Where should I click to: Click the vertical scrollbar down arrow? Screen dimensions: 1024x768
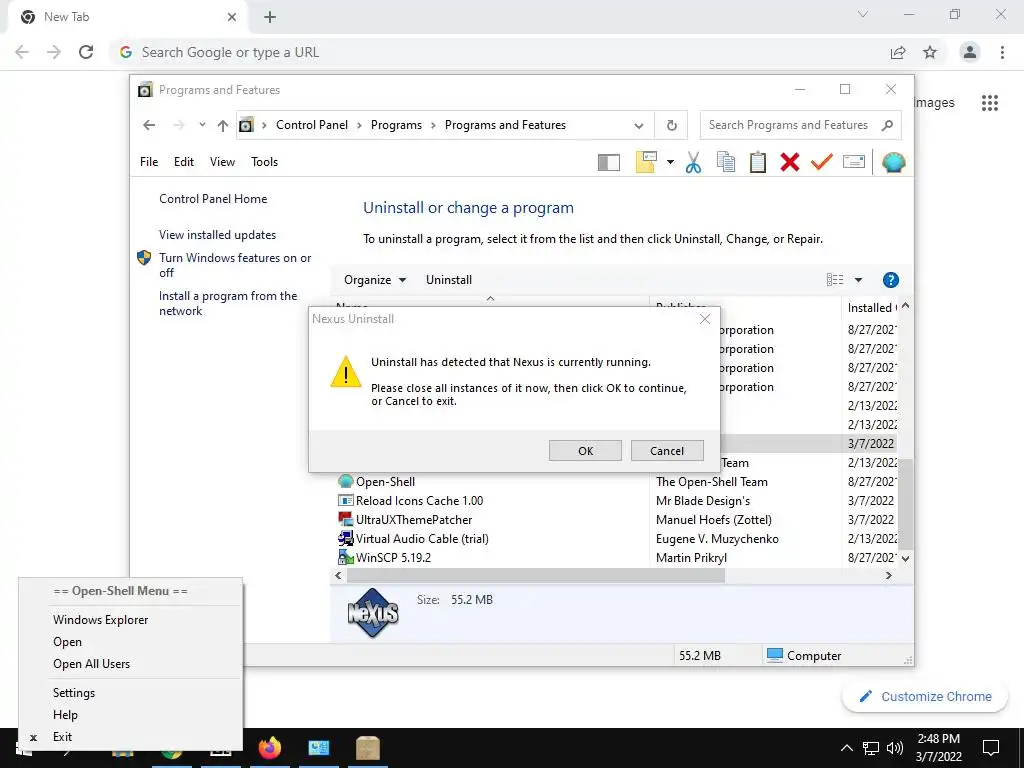905,558
